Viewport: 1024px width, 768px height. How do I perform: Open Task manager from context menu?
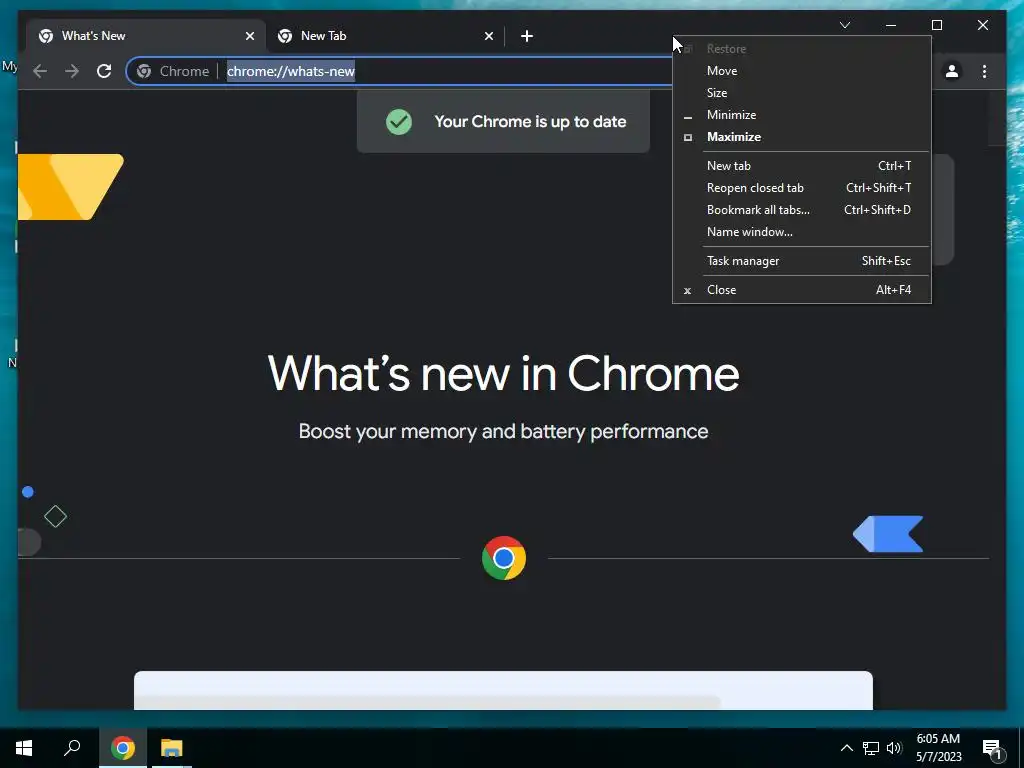802,261
